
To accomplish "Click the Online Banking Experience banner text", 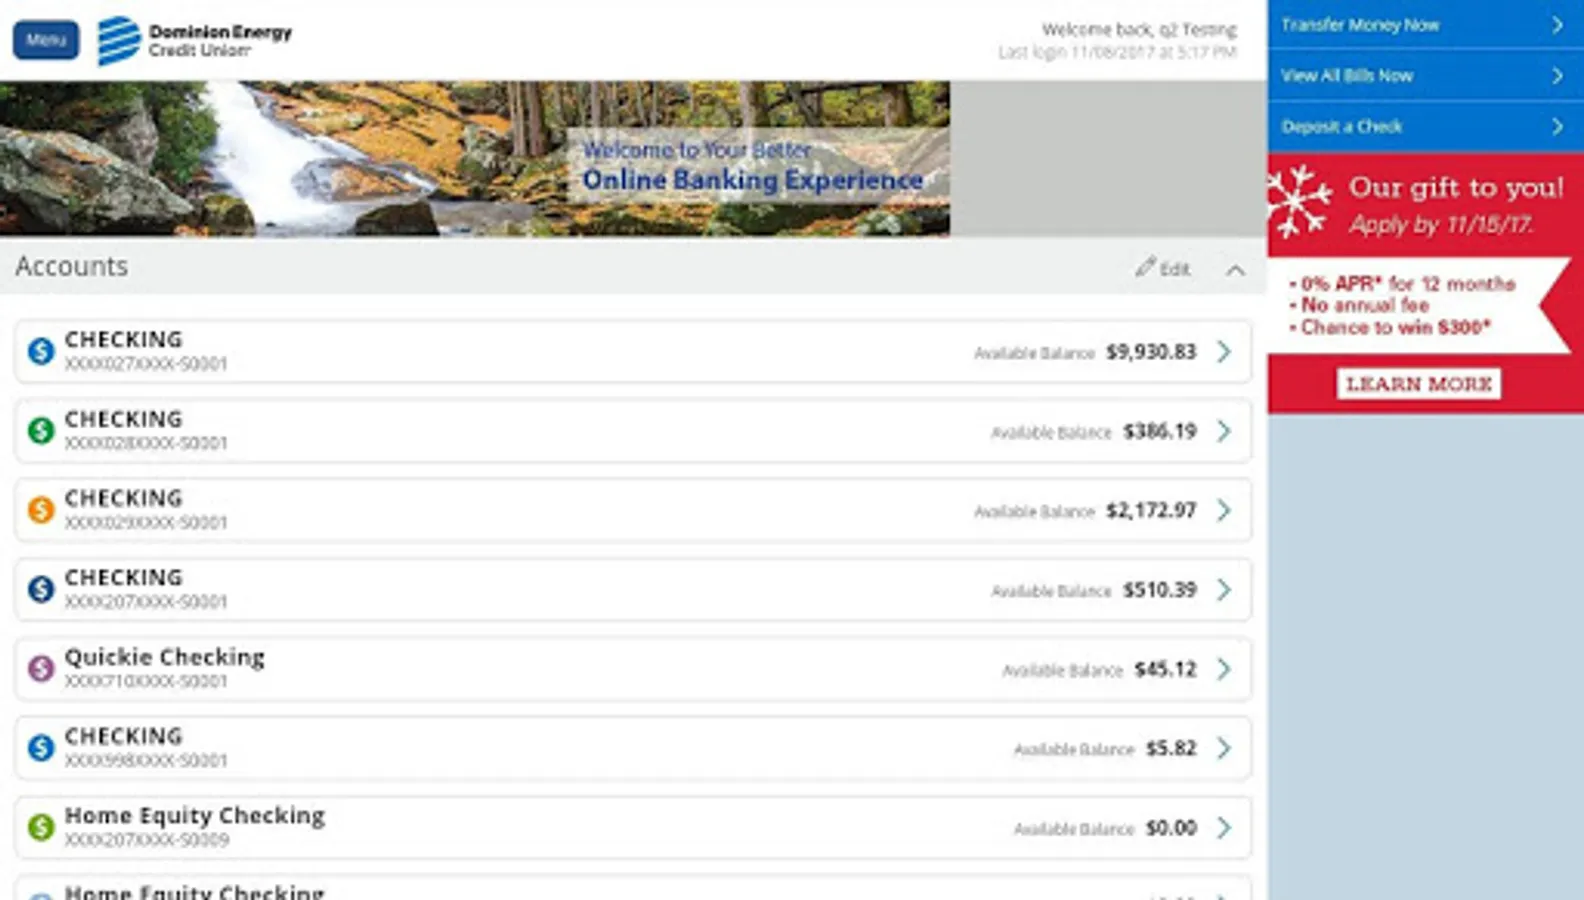I will point(753,180).
